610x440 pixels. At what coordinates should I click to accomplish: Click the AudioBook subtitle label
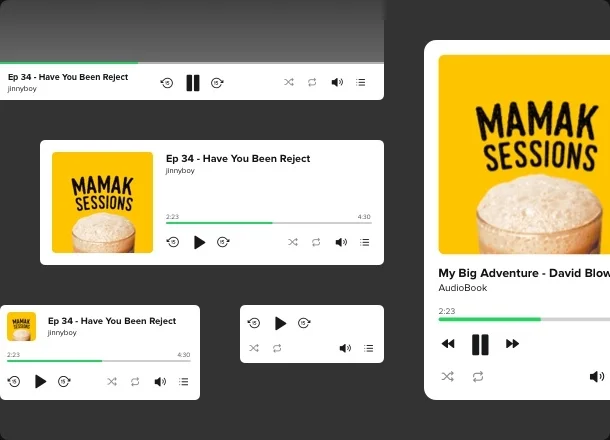pos(463,288)
